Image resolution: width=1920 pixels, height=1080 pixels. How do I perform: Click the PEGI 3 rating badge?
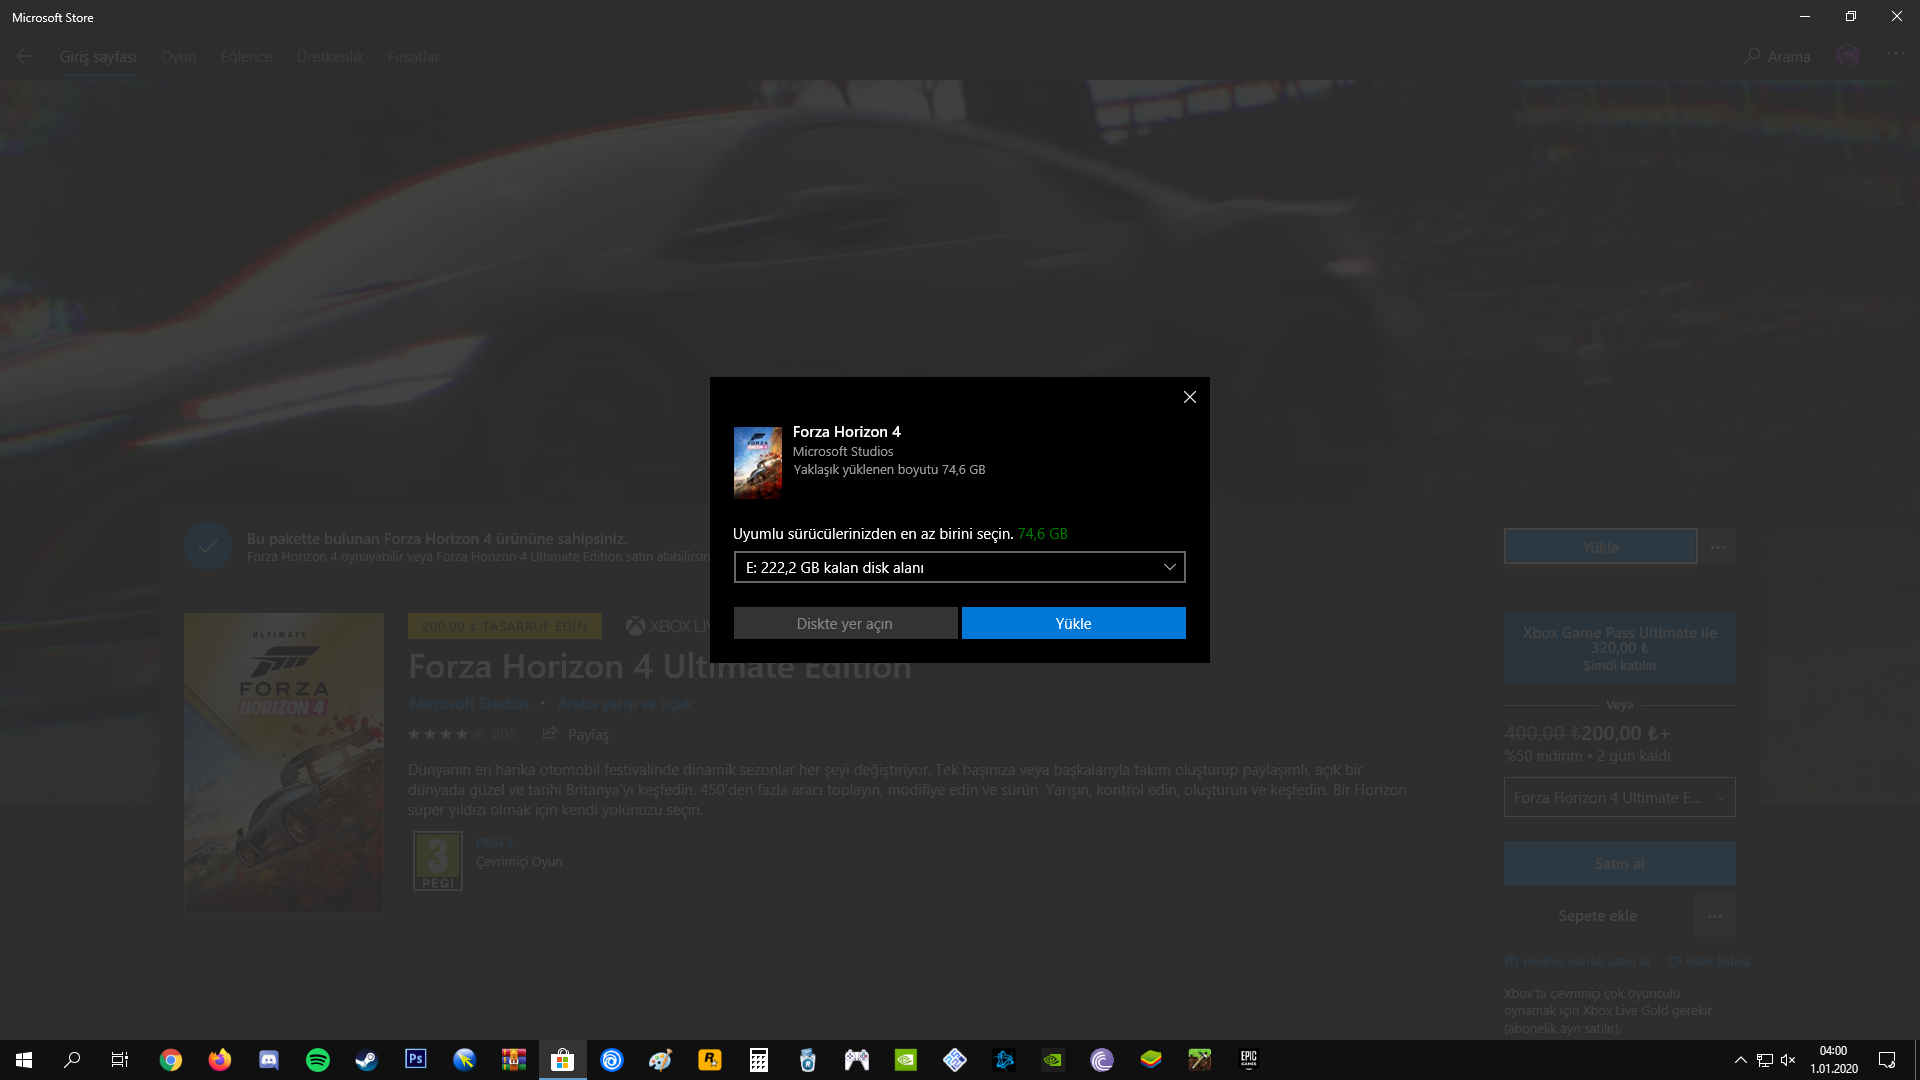pos(437,861)
